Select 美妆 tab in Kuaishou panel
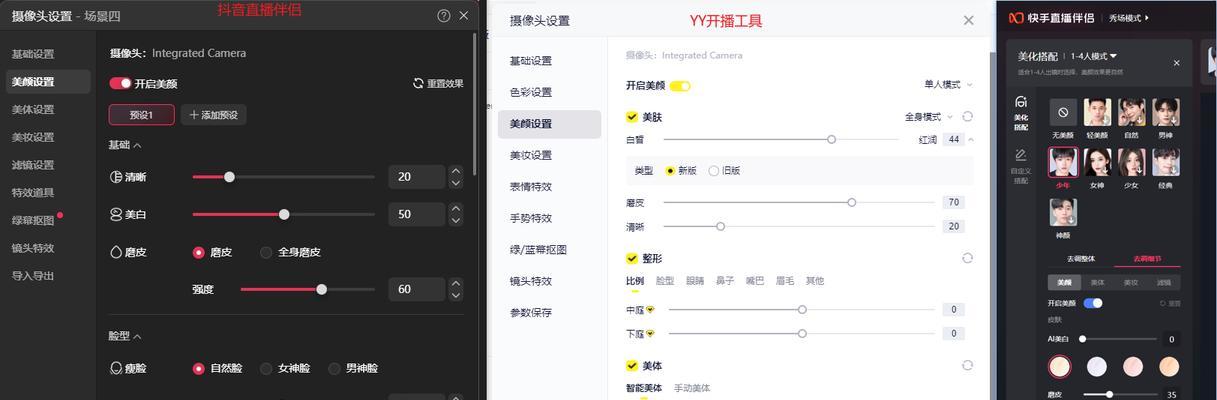Viewport: 1217px width, 400px height. (x=1131, y=283)
